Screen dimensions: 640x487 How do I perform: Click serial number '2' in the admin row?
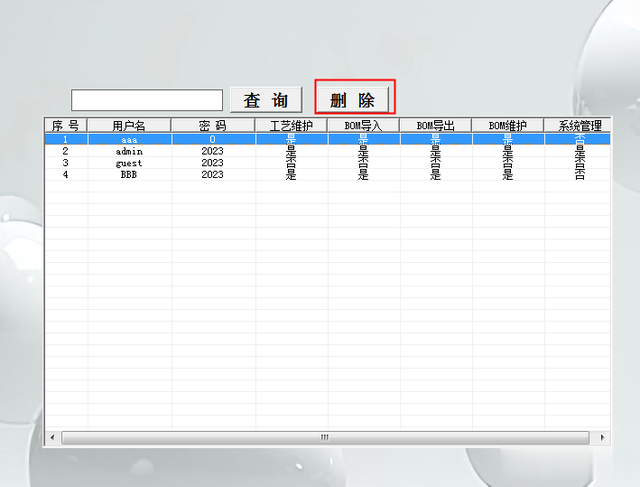pyautogui.click(x=65, y=151)
